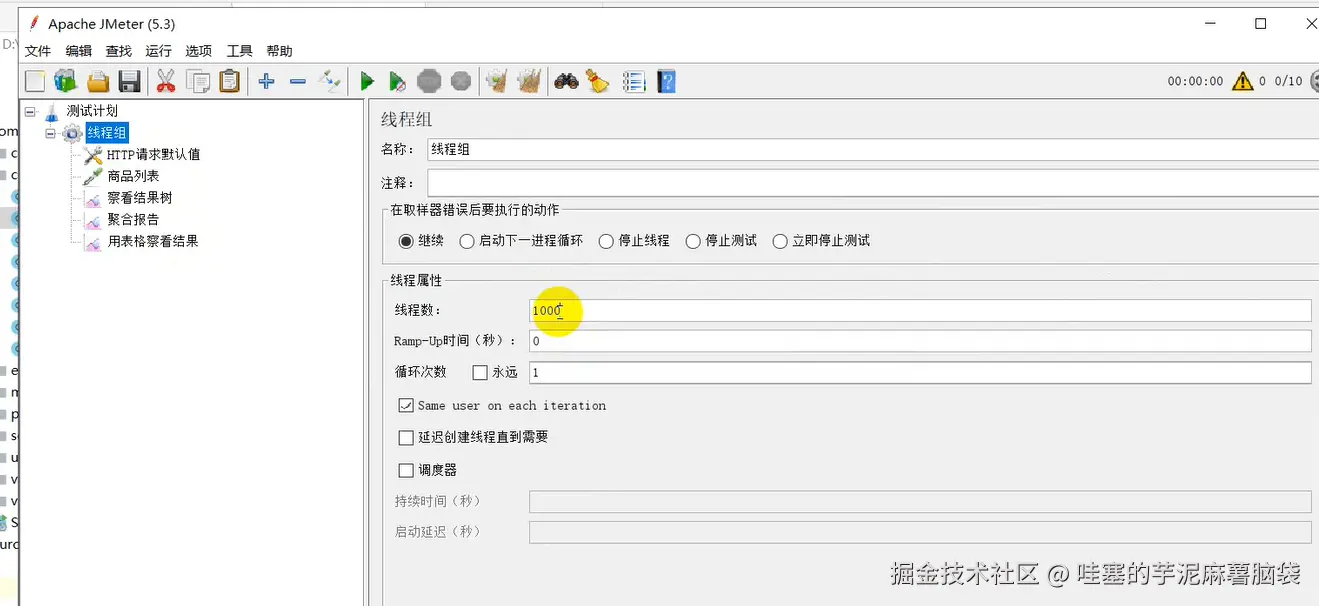Select HTTP请求默认值 in the tree
This screenshot has width=1319, height=606.
click(x=154, y=155)
